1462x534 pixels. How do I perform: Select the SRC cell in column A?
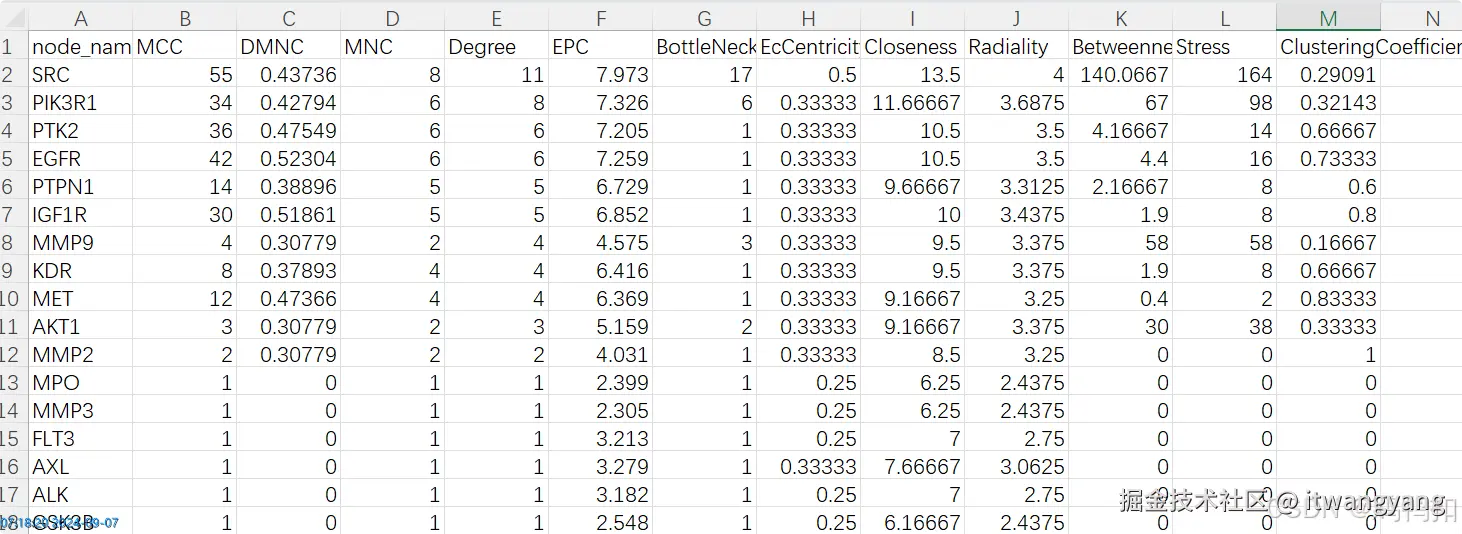[80, 75]
